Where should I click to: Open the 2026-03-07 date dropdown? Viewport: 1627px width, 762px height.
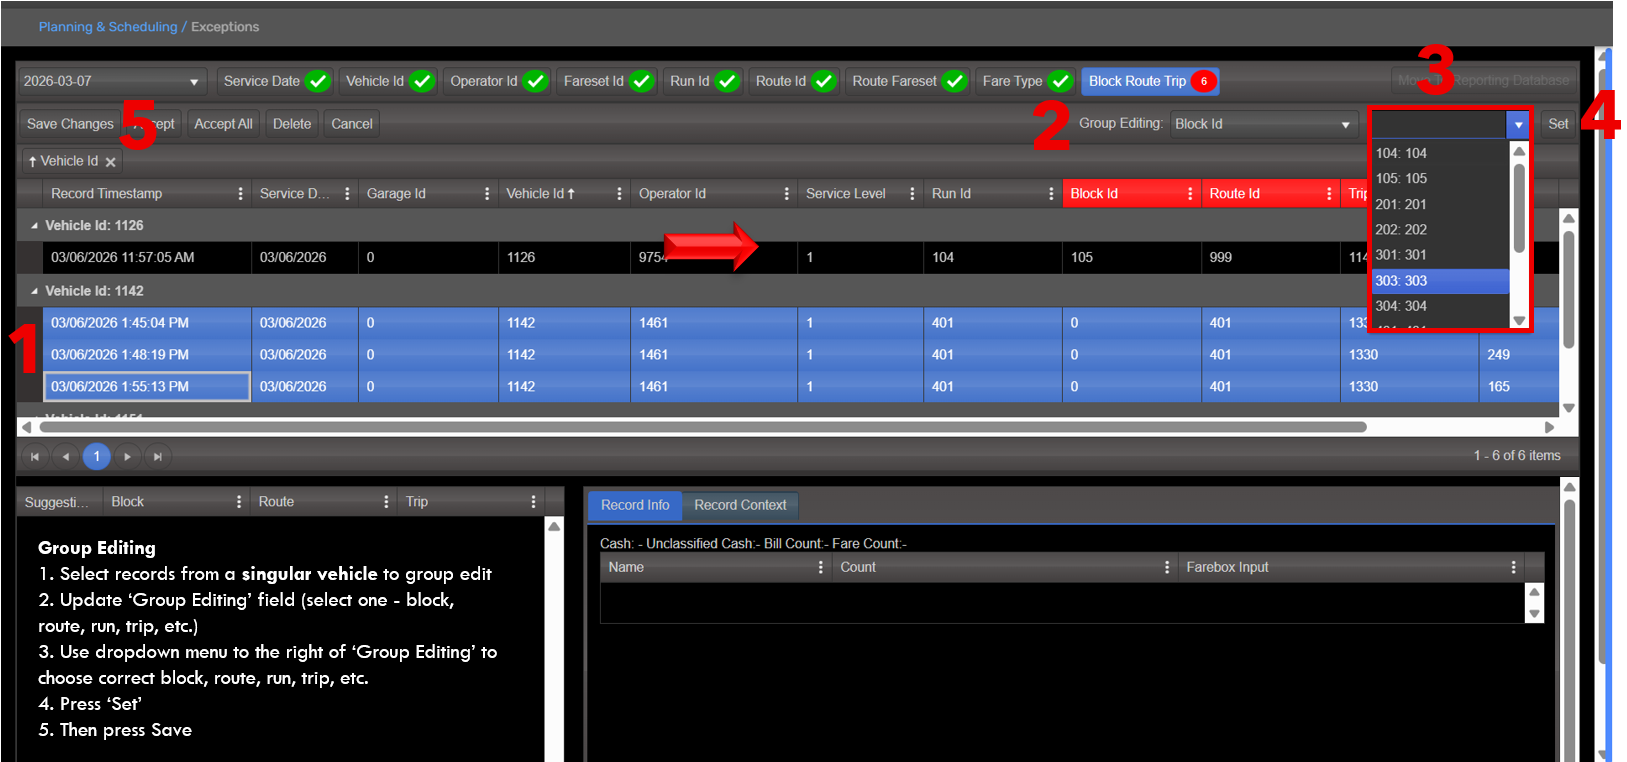click(193, 82)
